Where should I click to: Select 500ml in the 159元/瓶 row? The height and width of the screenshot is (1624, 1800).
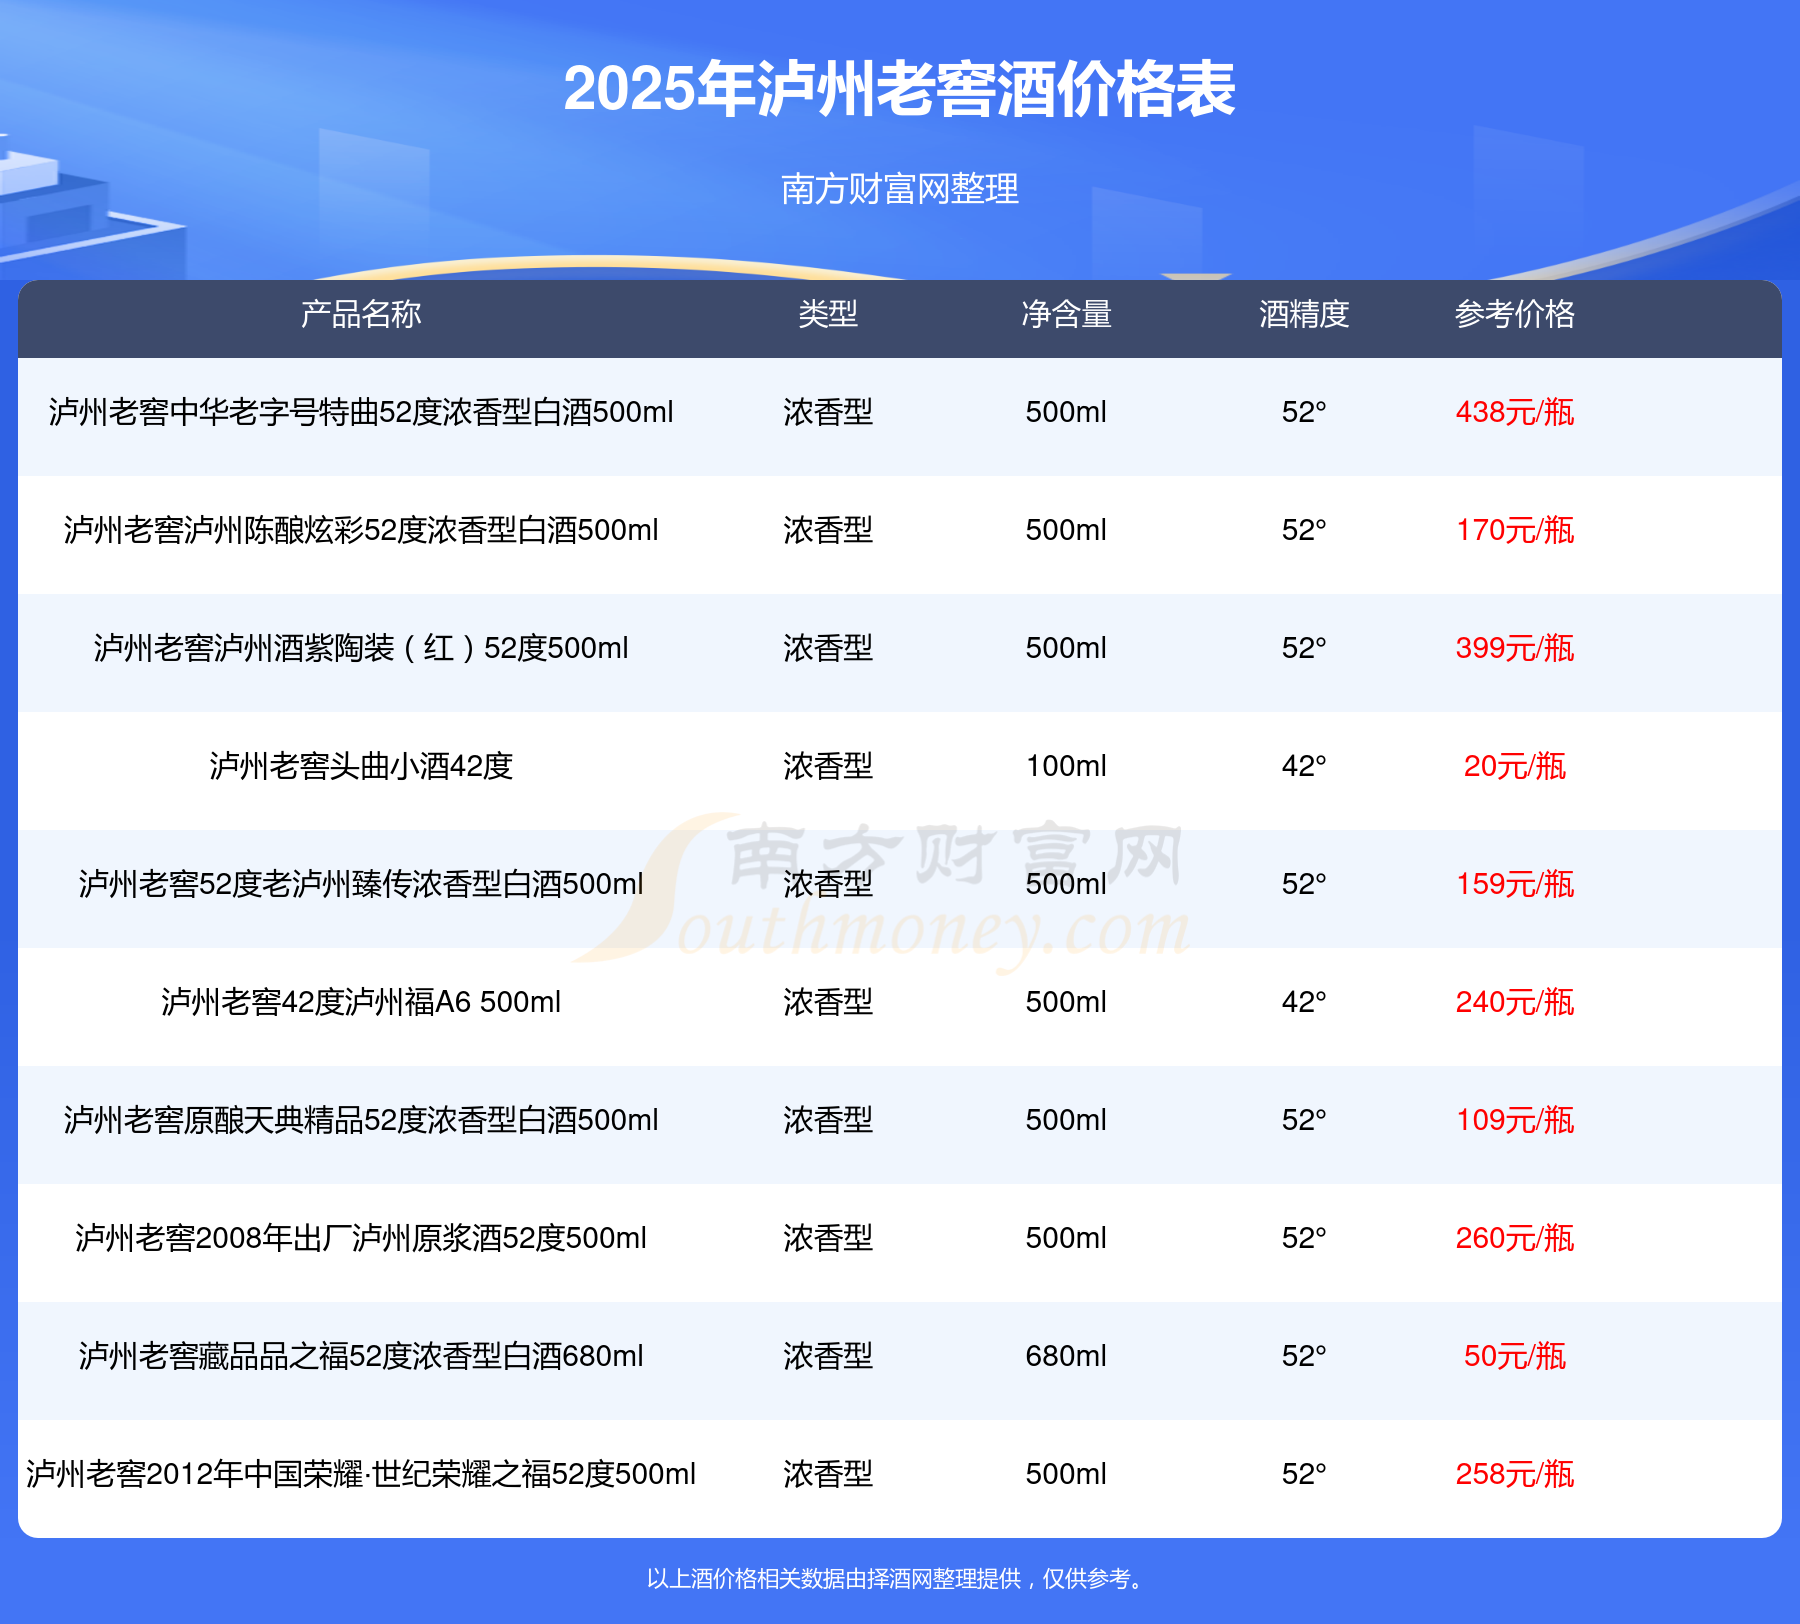[1066, 884]
